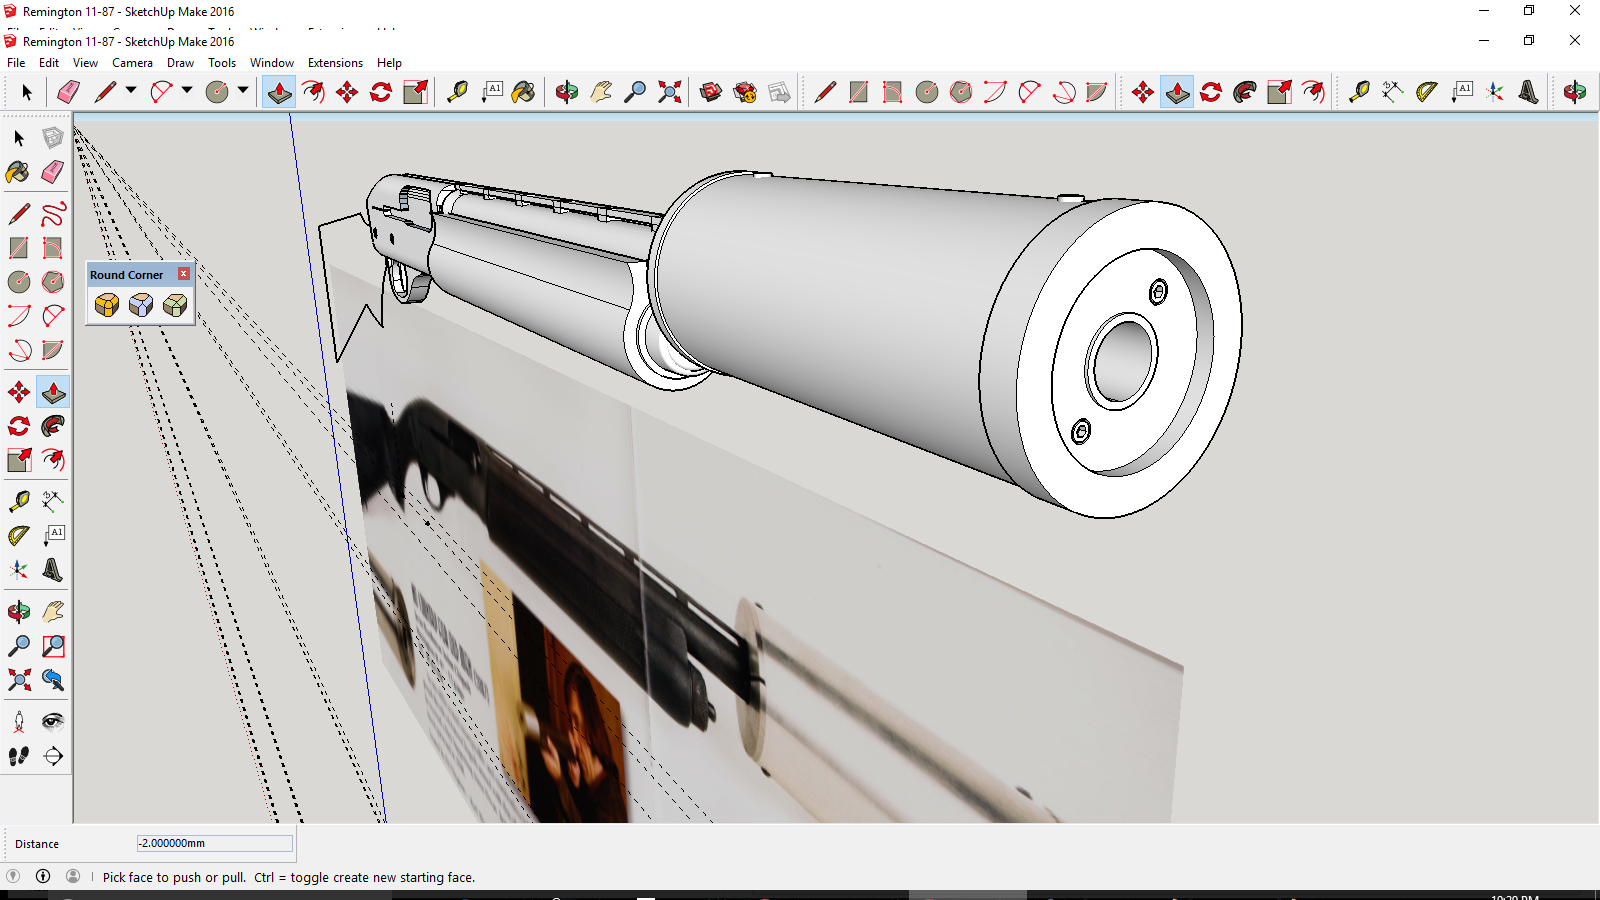Click Scale tool in the left tool palette

(19, 460)
